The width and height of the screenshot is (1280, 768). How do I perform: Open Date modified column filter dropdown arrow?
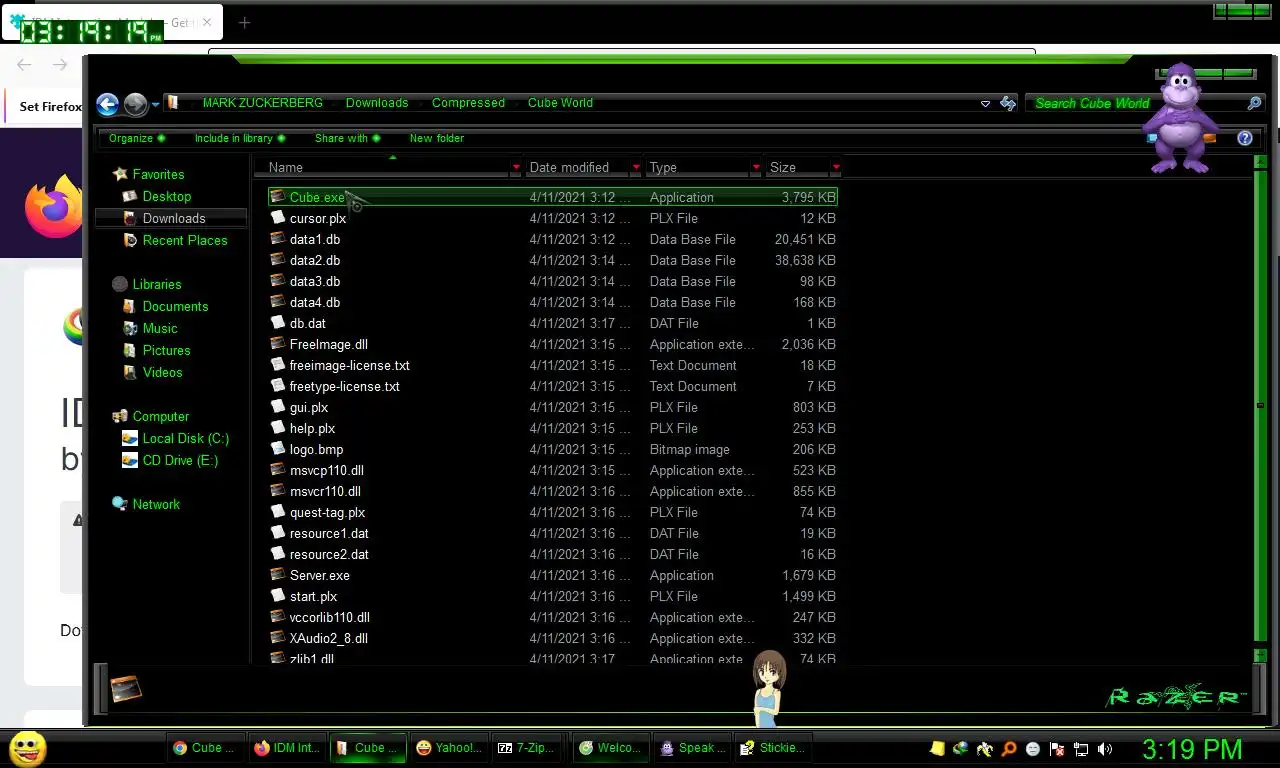(636, 167)
